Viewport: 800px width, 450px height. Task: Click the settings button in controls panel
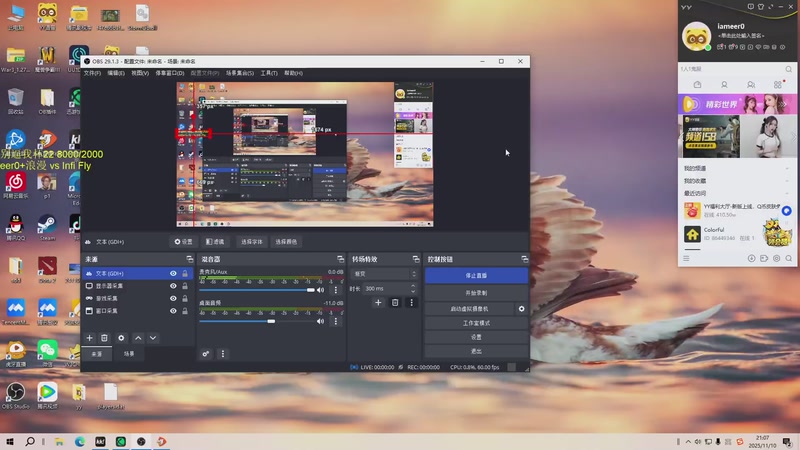[476, 337]
